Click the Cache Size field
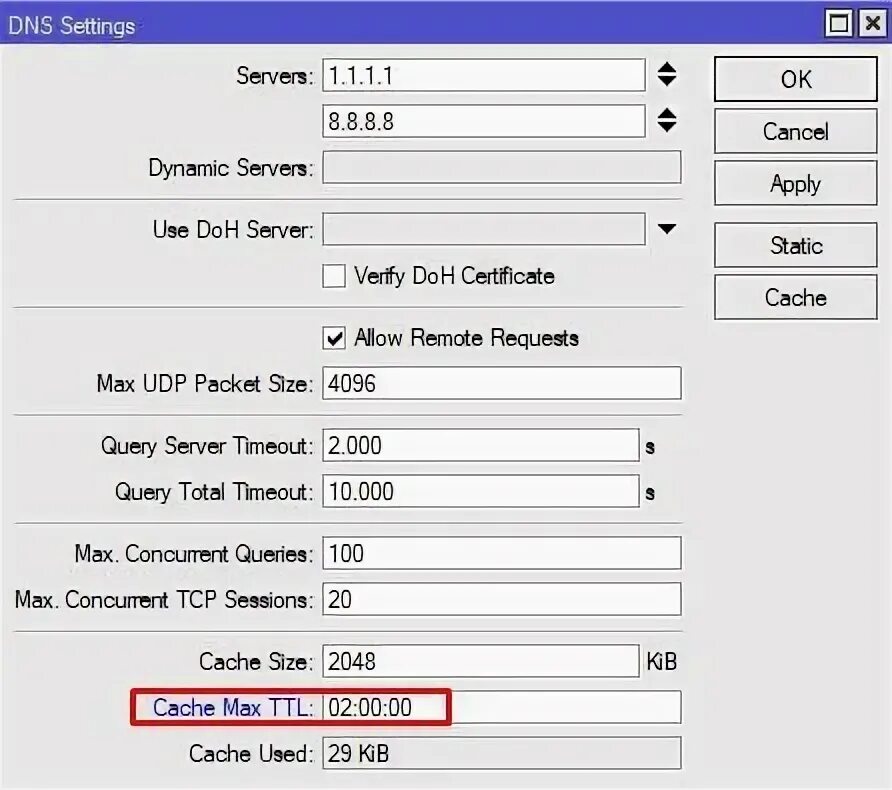 coord(481,661)
